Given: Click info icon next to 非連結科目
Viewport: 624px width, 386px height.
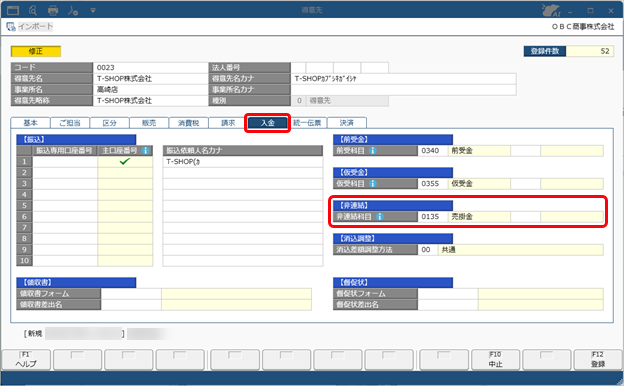Looking at the screenshot, I should click(x=380, y=216).
